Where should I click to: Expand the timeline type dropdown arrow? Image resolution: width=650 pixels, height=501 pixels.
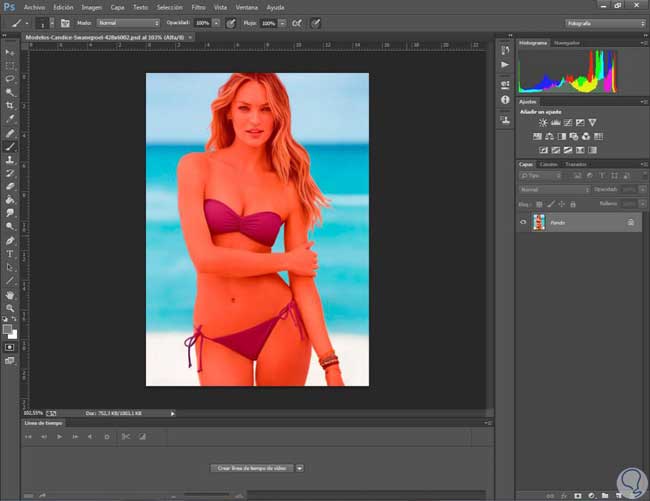pyautogui.click(x=299, y=467)
